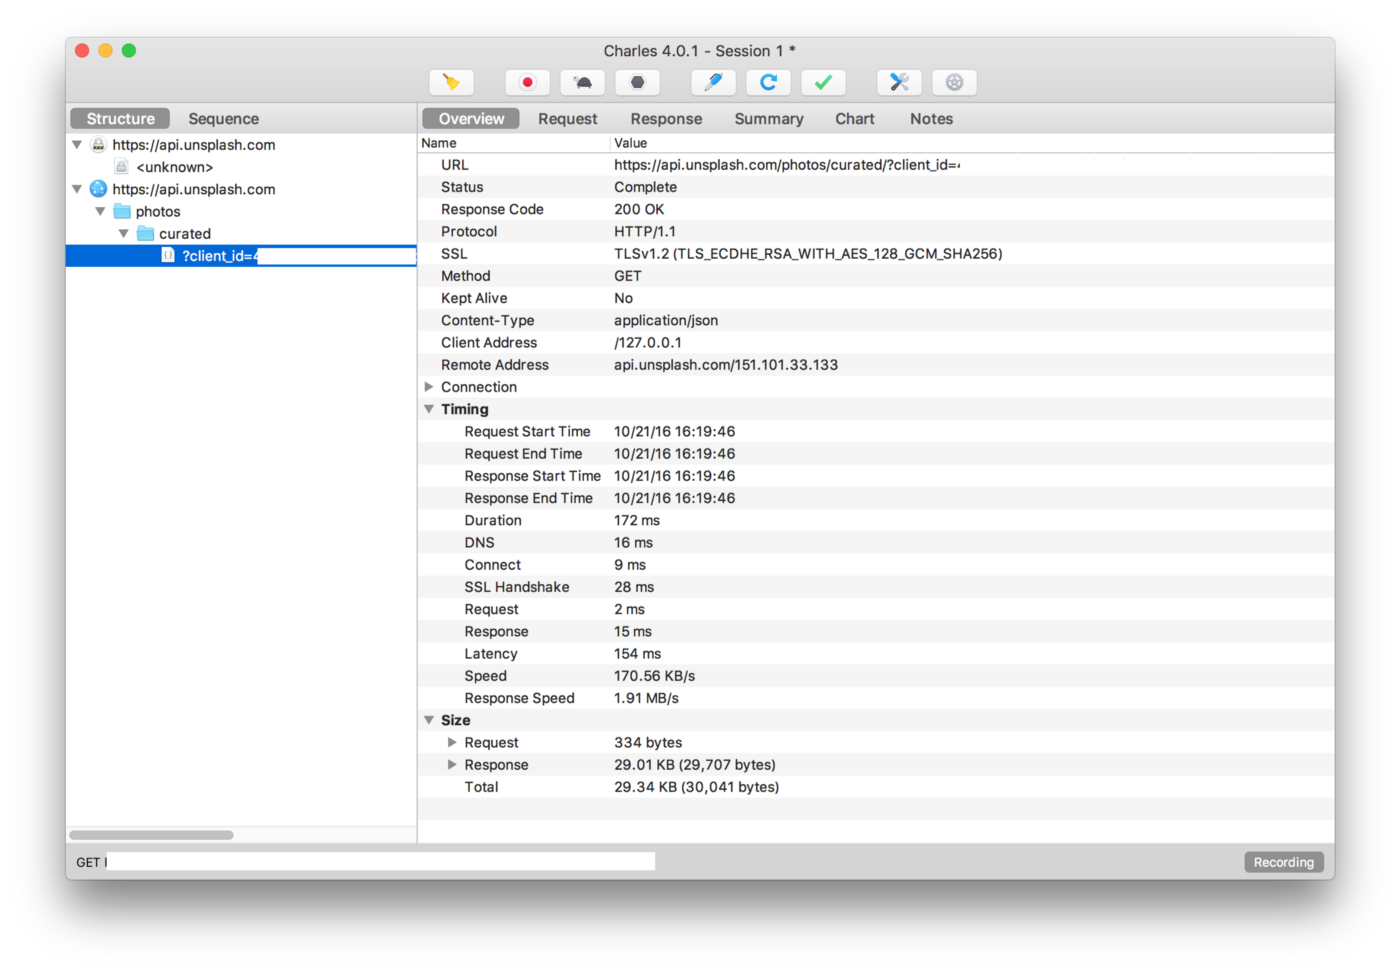Switch to the Sequence view
The width and height of the screenshot is (1400, 973).
tap(223, 118)
